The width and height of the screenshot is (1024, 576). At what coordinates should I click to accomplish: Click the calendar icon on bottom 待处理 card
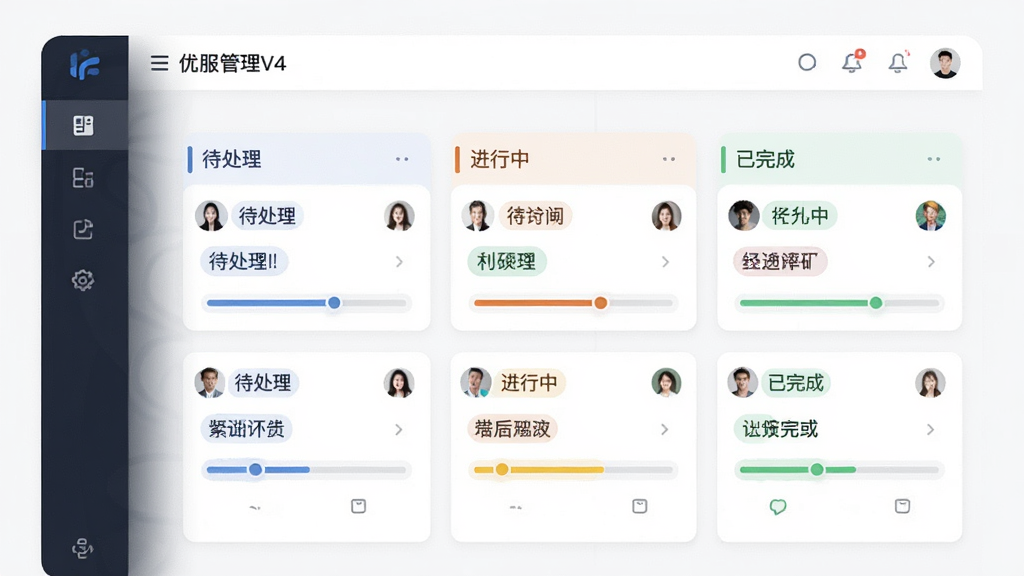359,506
